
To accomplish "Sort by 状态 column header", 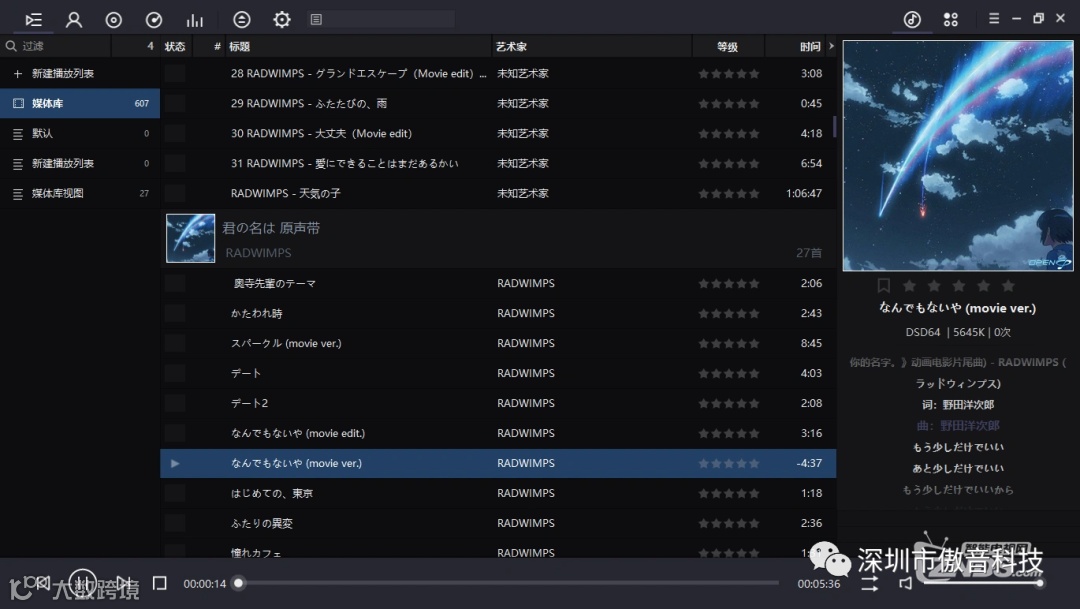I will click(175, 46).
